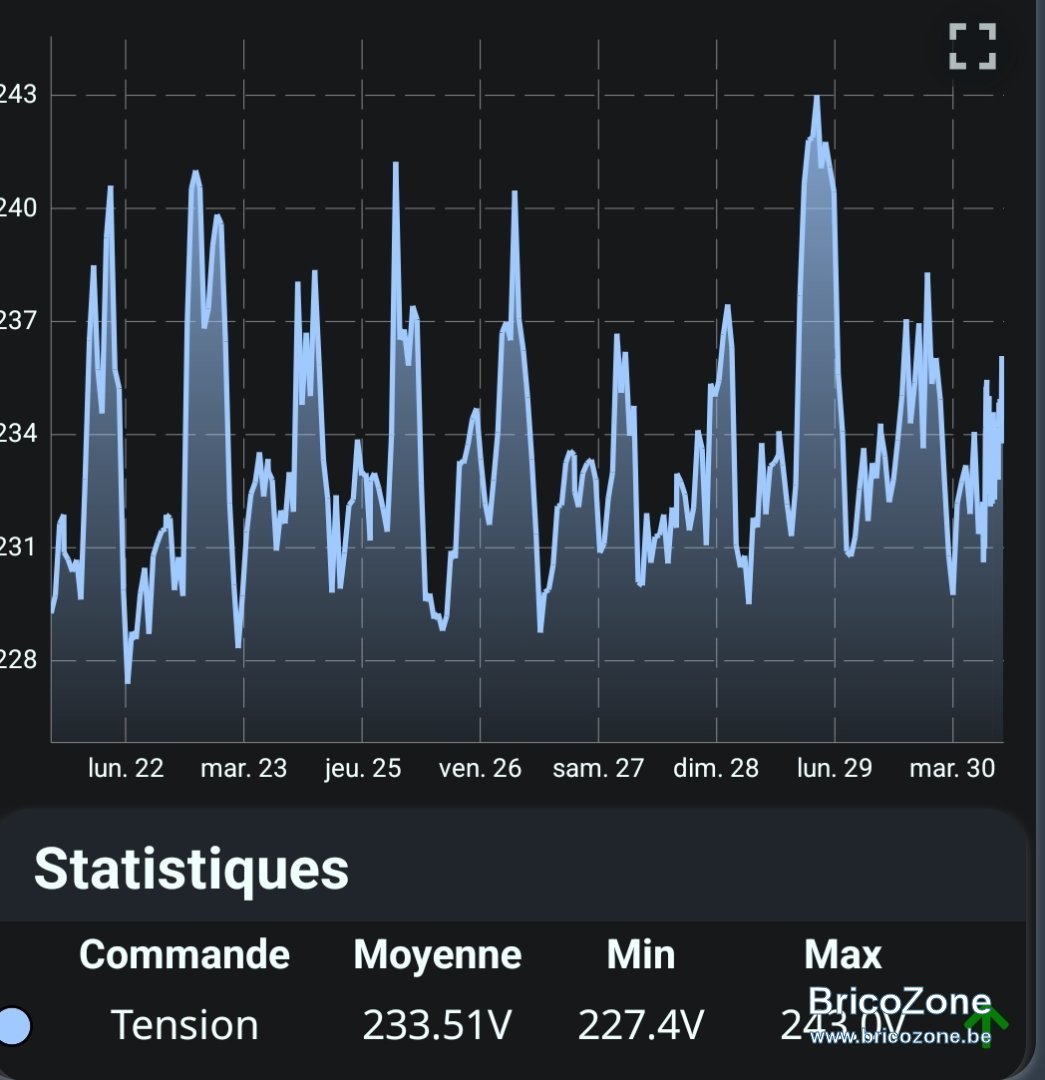
Task: Click the lun. 29 date label
Action: coord(834,768)
